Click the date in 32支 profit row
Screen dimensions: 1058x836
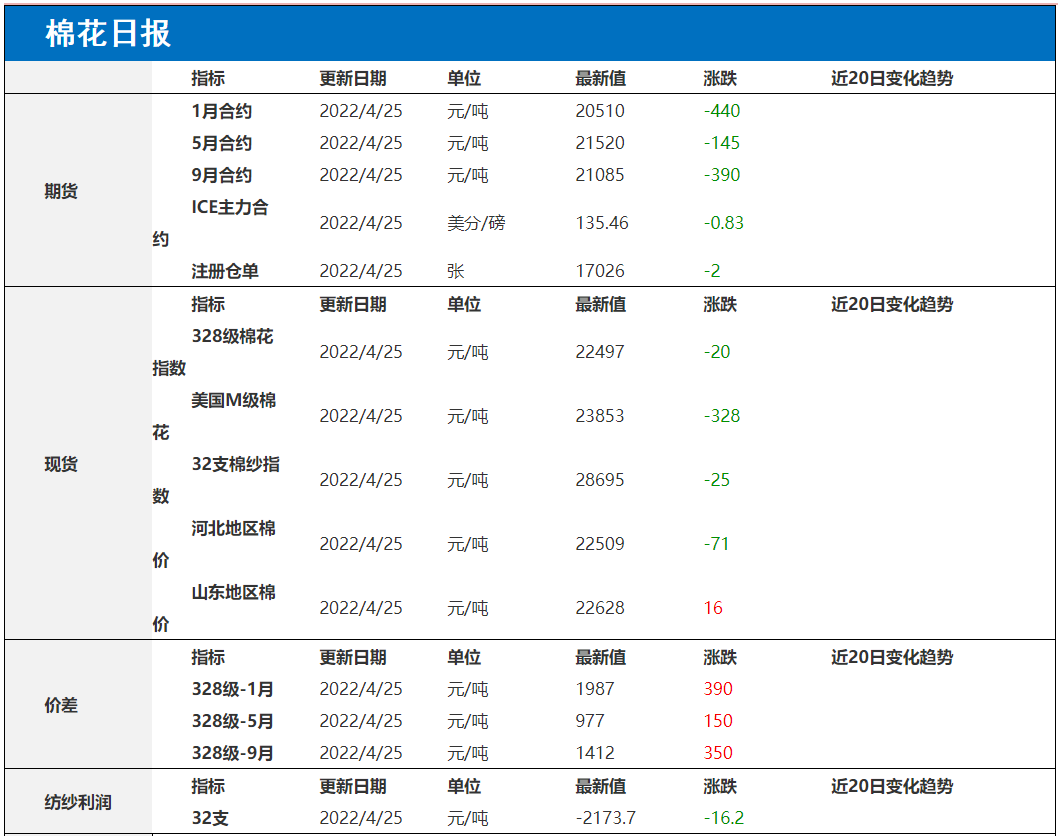361,818
